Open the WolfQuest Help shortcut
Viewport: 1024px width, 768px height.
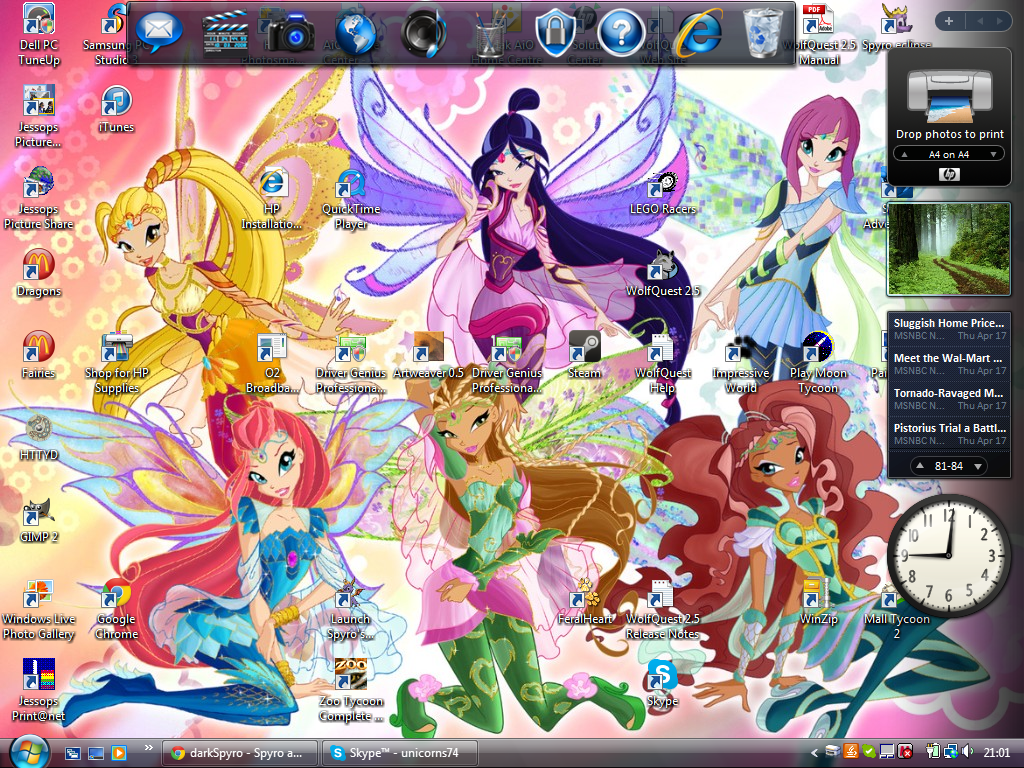[662, 363]
